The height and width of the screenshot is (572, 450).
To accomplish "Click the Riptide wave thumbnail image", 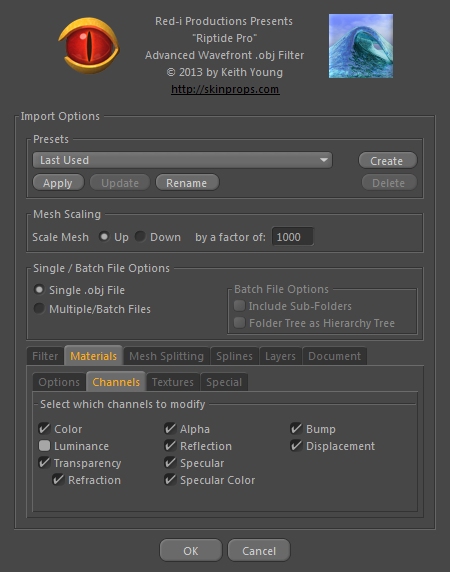I will coord(361,46).
